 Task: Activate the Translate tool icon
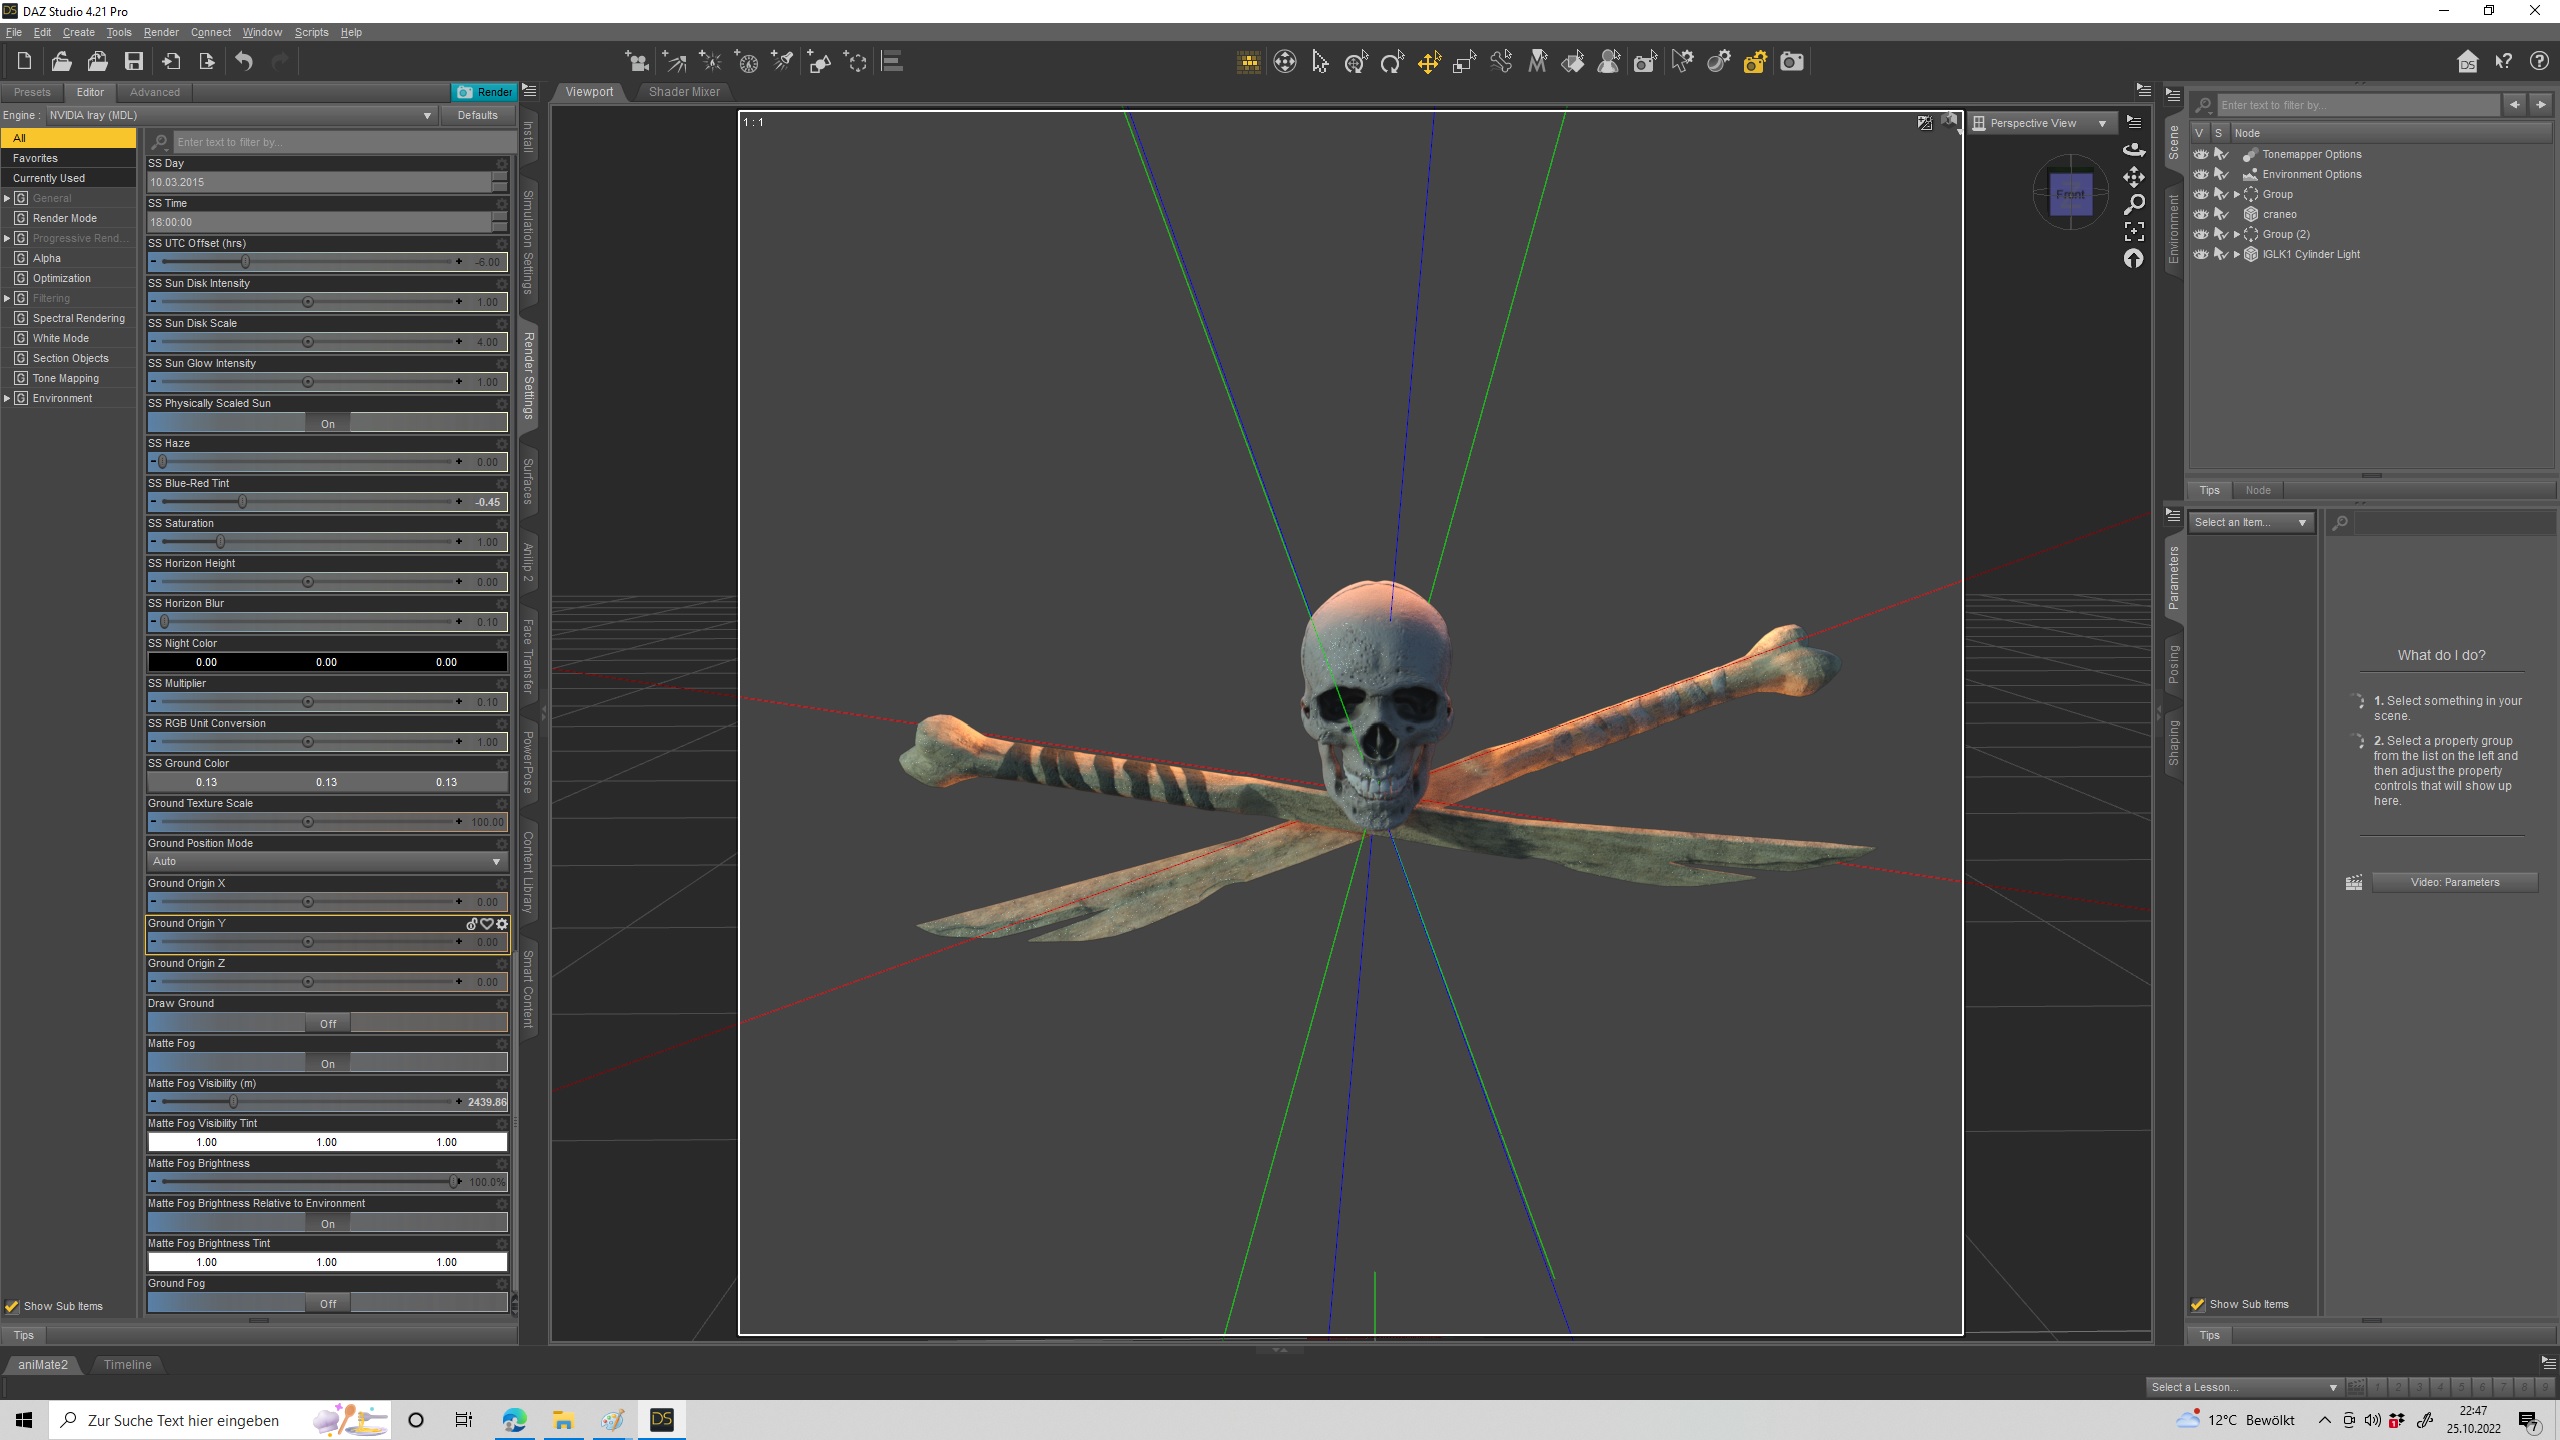click(x=1429, y=62)
